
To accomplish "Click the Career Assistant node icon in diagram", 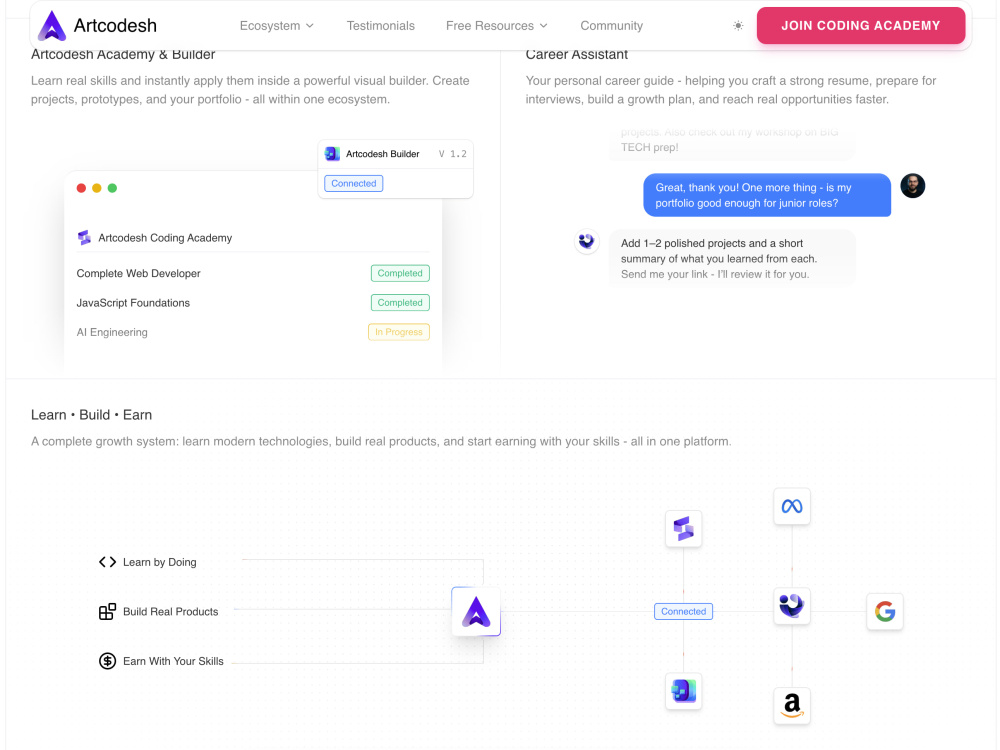I will coord(791,606).
